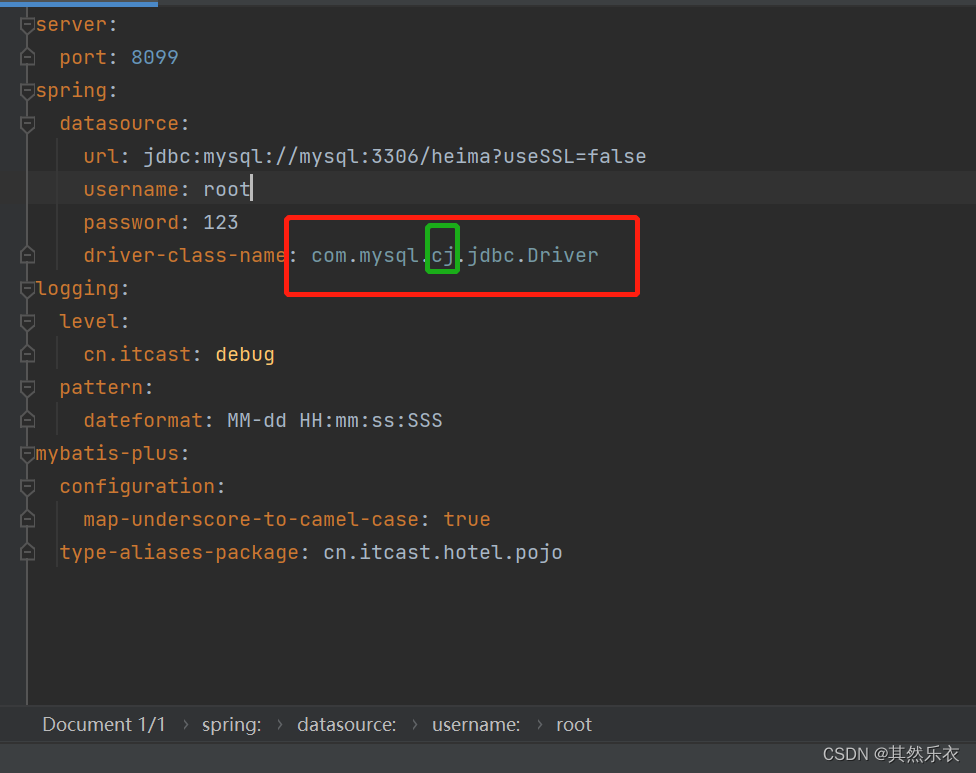Screen dimensions: 976x773
Task: Collapse the spring section in the gutter
Action: [27, 90]
